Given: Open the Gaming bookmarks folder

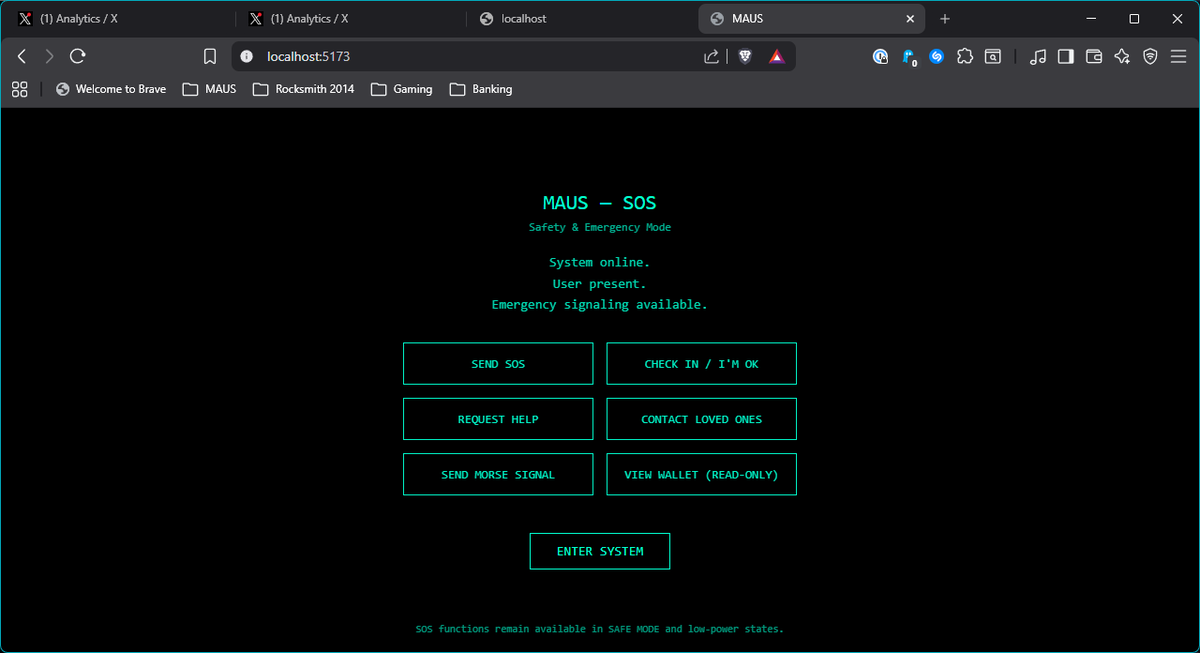Looking at the screenshot, I should pyautogui.click(x=402, y=89).
